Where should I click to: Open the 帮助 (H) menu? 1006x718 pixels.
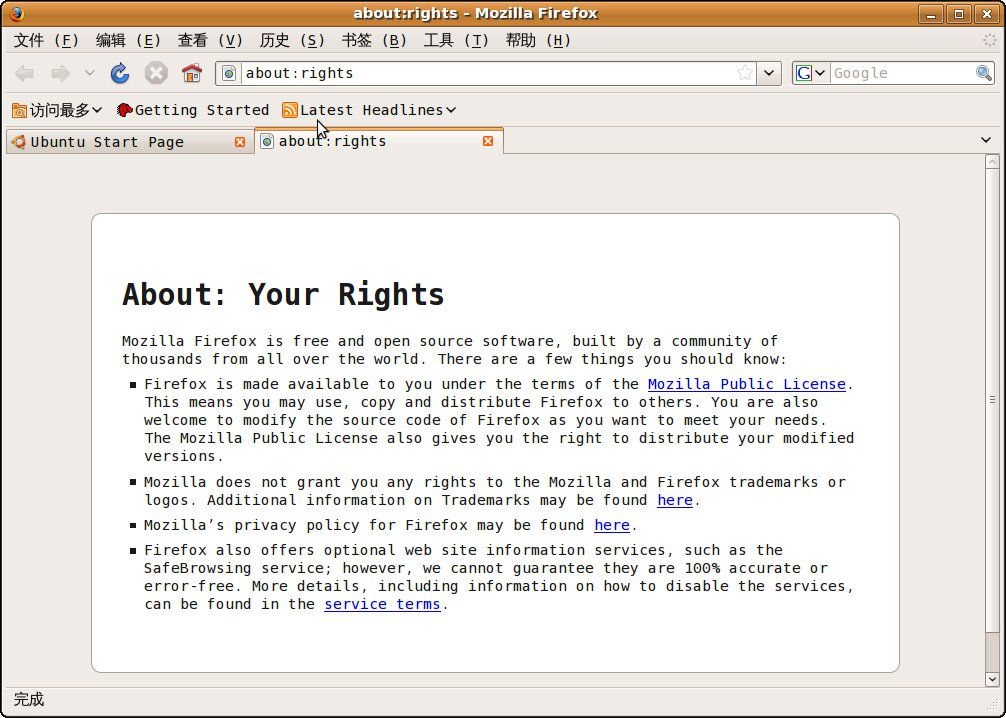click(x=539, y=40)
